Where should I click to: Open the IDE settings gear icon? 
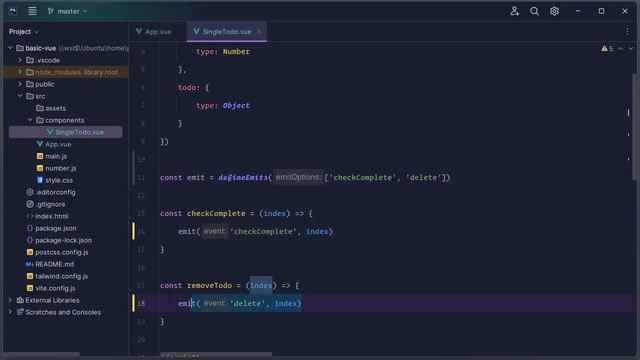[554, 11]
